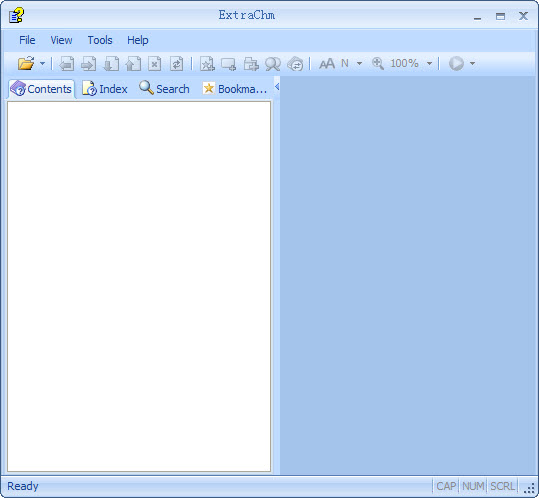The width and height of the screenshot is (539, 498).
Task: Switch to the Search tab
Action: pos(164,89)
